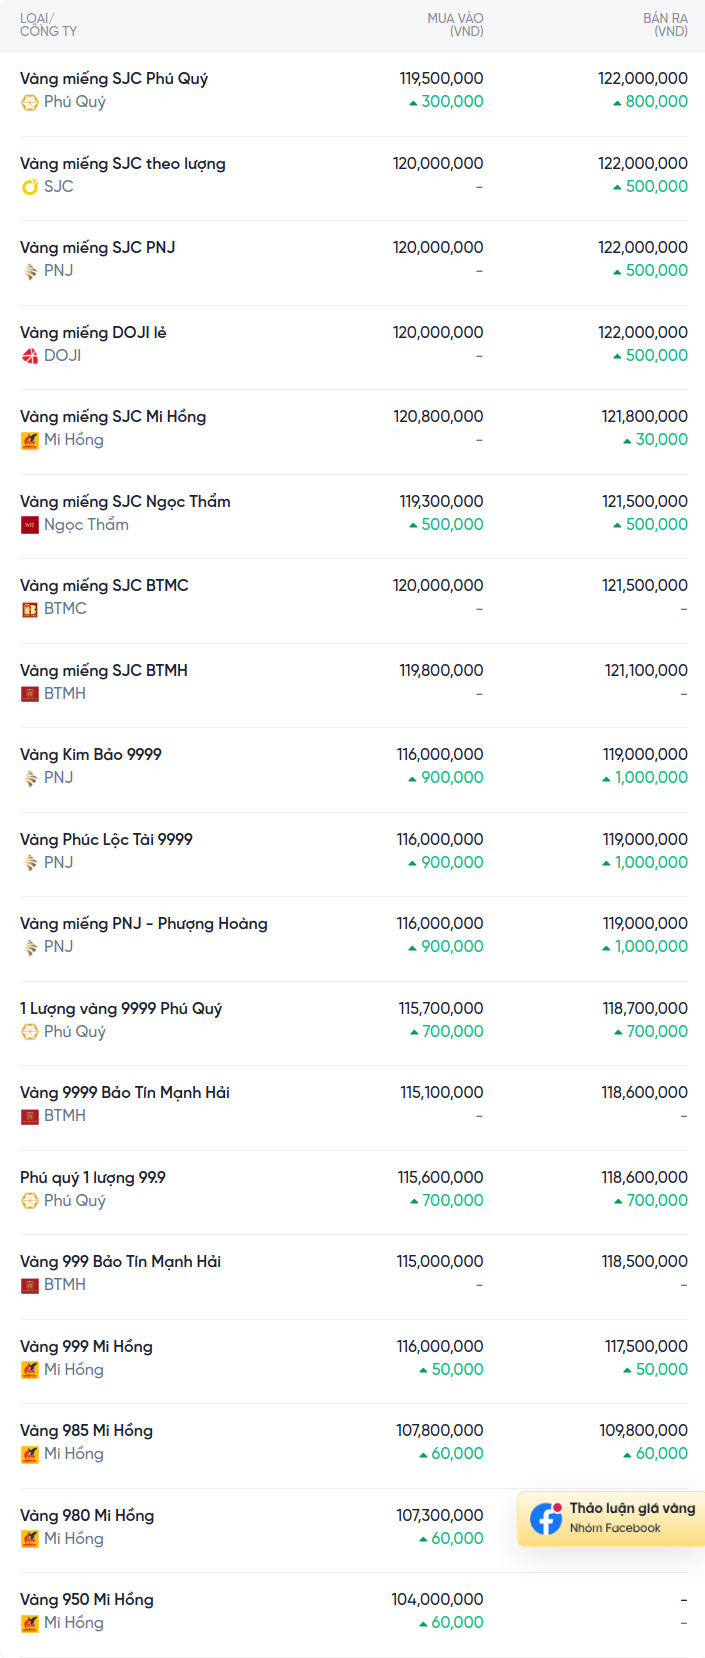Open Vàng miếng PNJ - Phượng Hoàng entry

pyautogui.click(x=144, y=924)
